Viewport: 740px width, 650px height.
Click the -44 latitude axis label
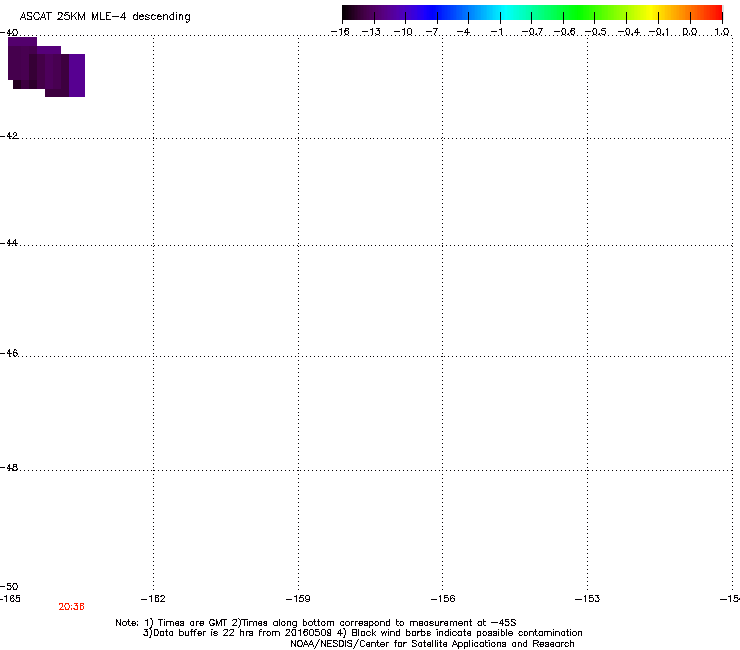[9, 243]
